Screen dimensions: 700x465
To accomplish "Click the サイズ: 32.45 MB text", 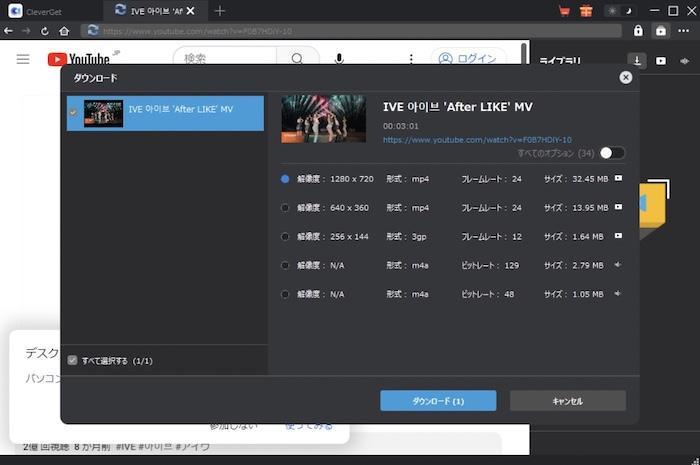I will coord(576,179).
